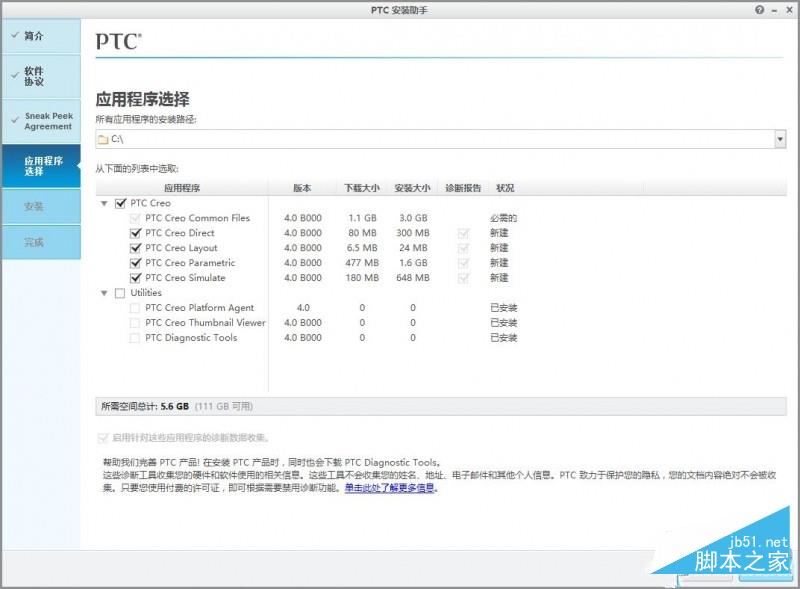800x589 pixels.
Task: Select the PTC Creo Simulate row label
Action: pyautogui.click(x=185, y=278)
